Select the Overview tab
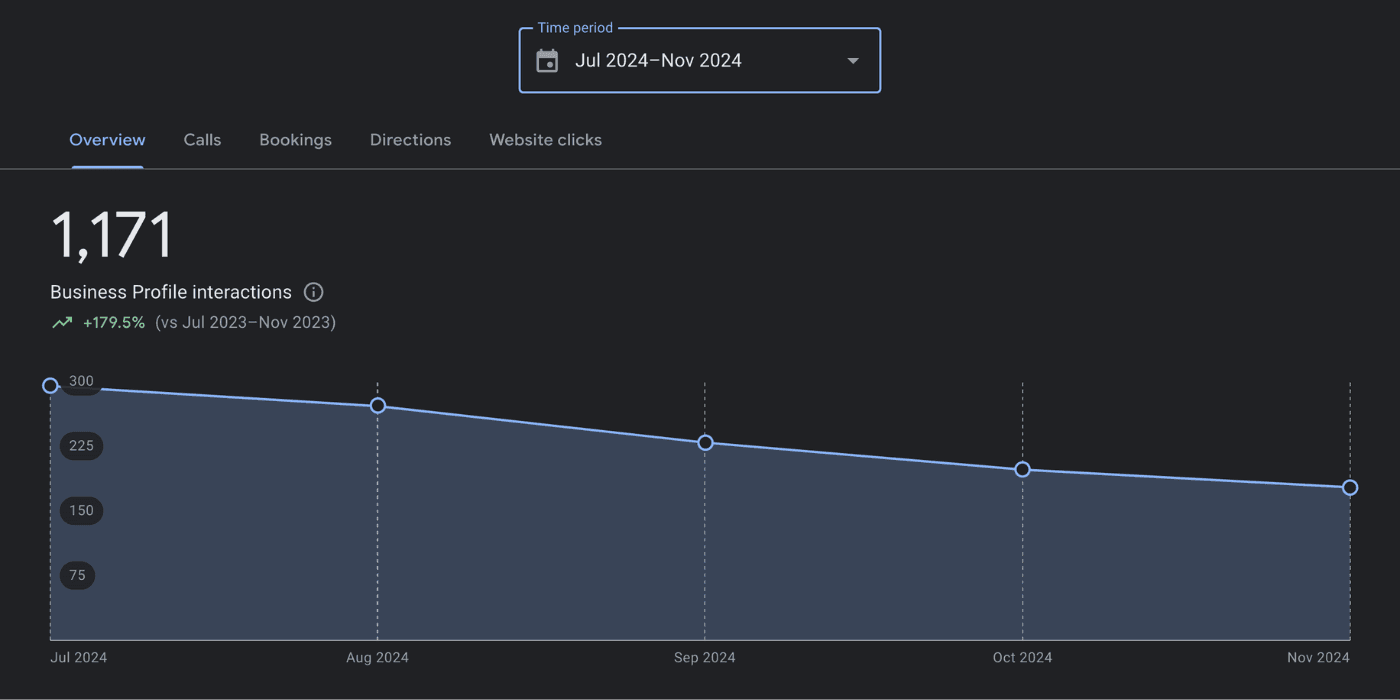Image resolution: width=1400 pixels, height=700 pixels. 107,140
